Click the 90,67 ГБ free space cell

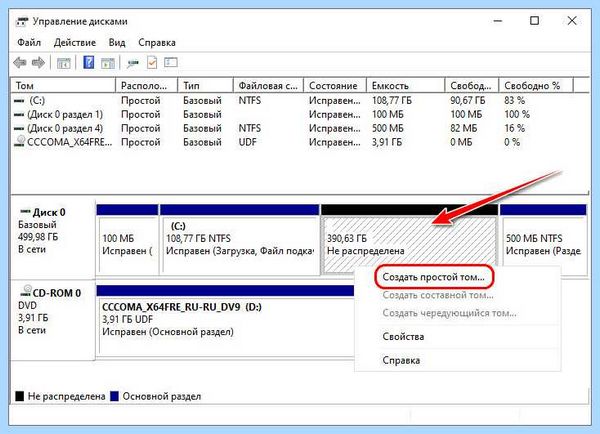click(468, 101)
